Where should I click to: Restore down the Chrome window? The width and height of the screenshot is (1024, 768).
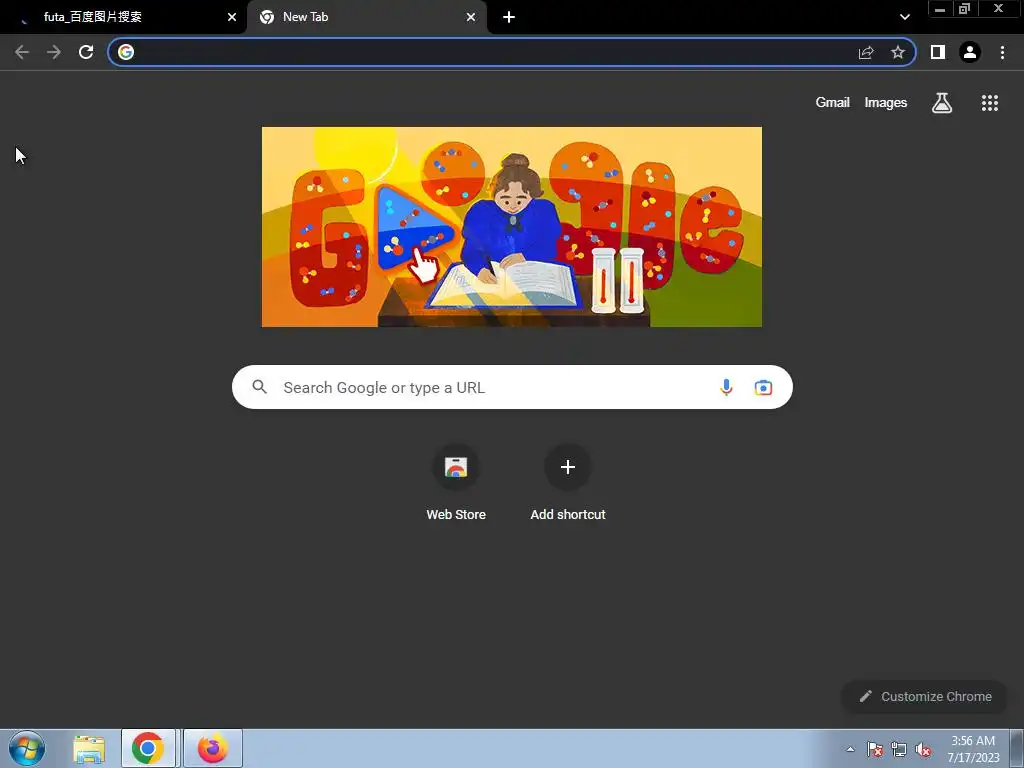tap(964, 9)
